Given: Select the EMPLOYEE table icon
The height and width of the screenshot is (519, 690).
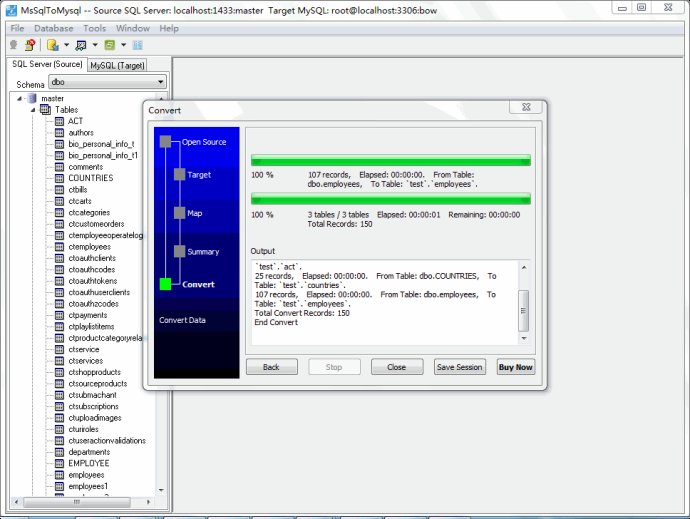Looking at the screenshot, I should pyautogui.click(x=59, y=464).
